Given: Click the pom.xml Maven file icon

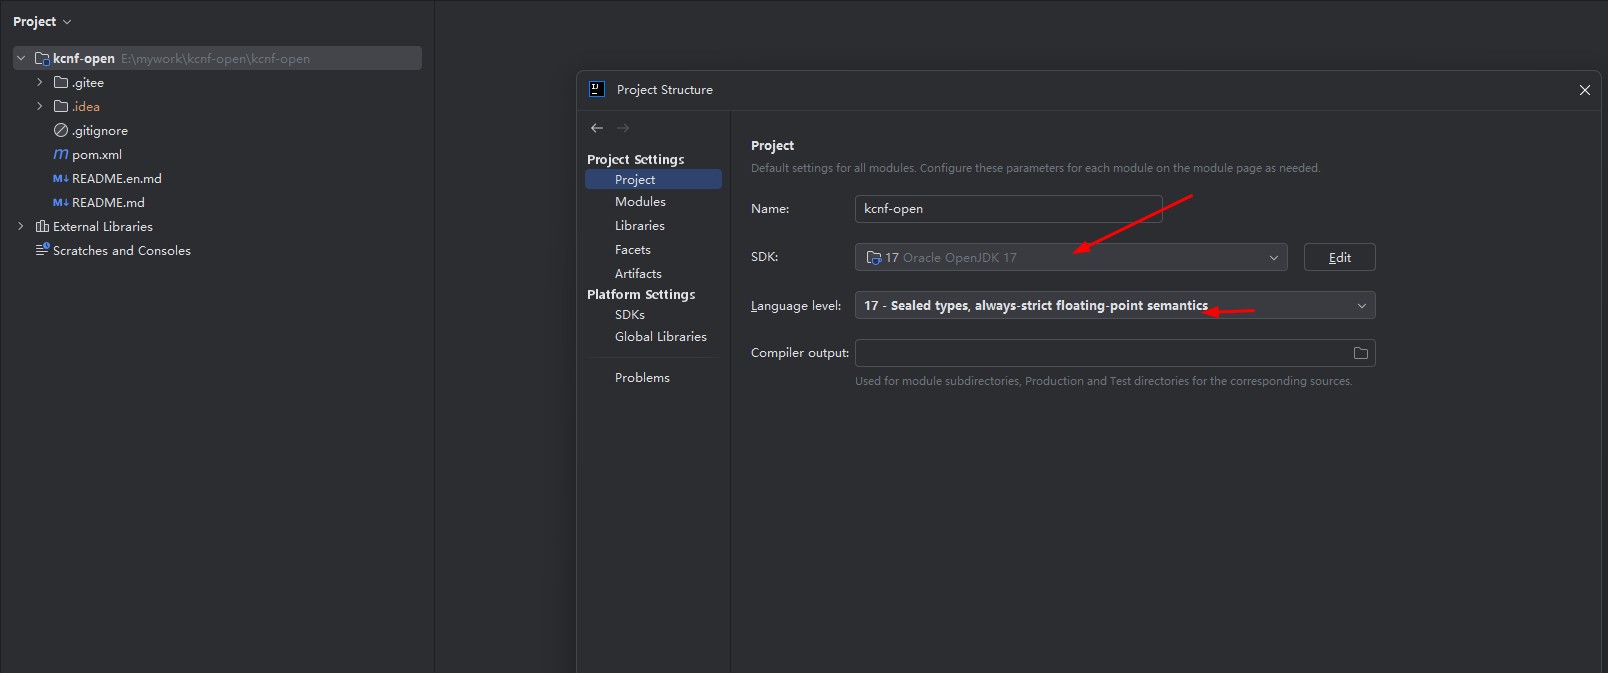Looking at the screenshot, I should coord(61,155).
